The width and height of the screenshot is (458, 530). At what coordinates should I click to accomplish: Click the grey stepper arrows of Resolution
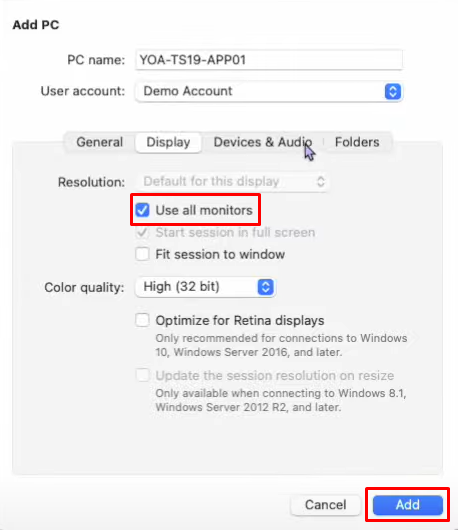click(320, 182)
